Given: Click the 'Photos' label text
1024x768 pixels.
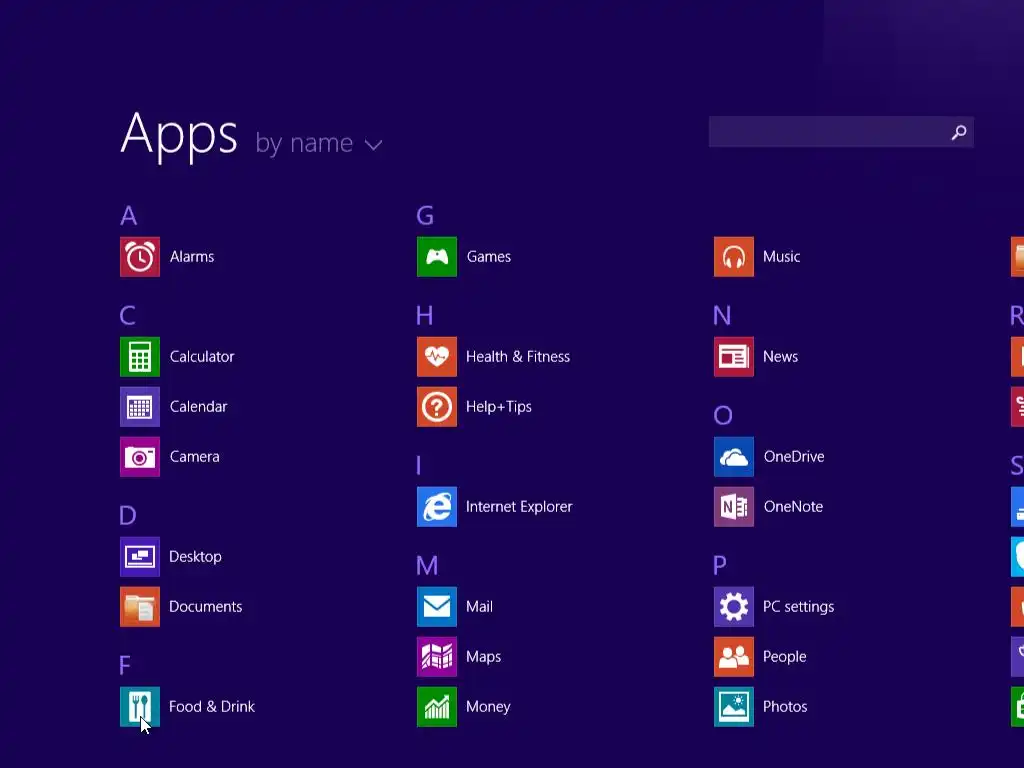Looking at the screenshot, I should 786,707.
